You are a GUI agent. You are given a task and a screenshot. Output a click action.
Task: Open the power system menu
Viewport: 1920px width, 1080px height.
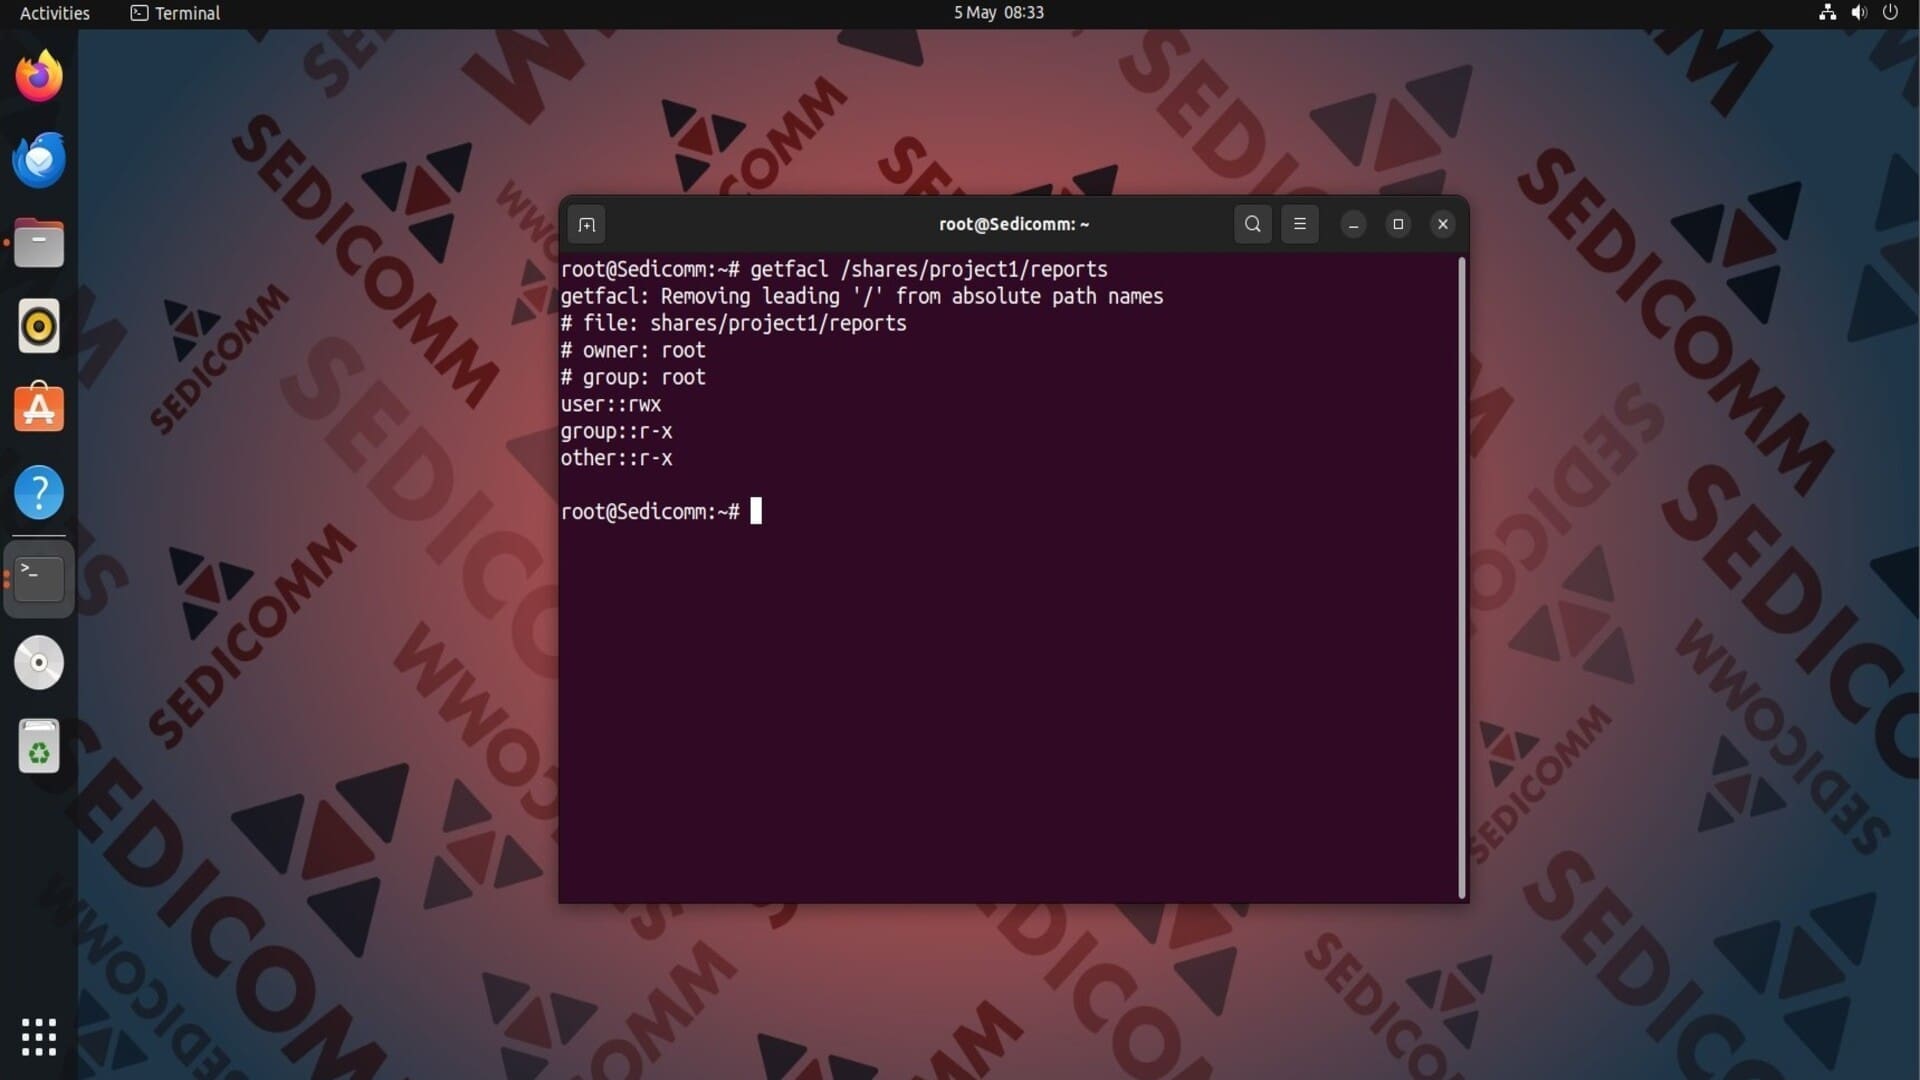pos(1890,13)
